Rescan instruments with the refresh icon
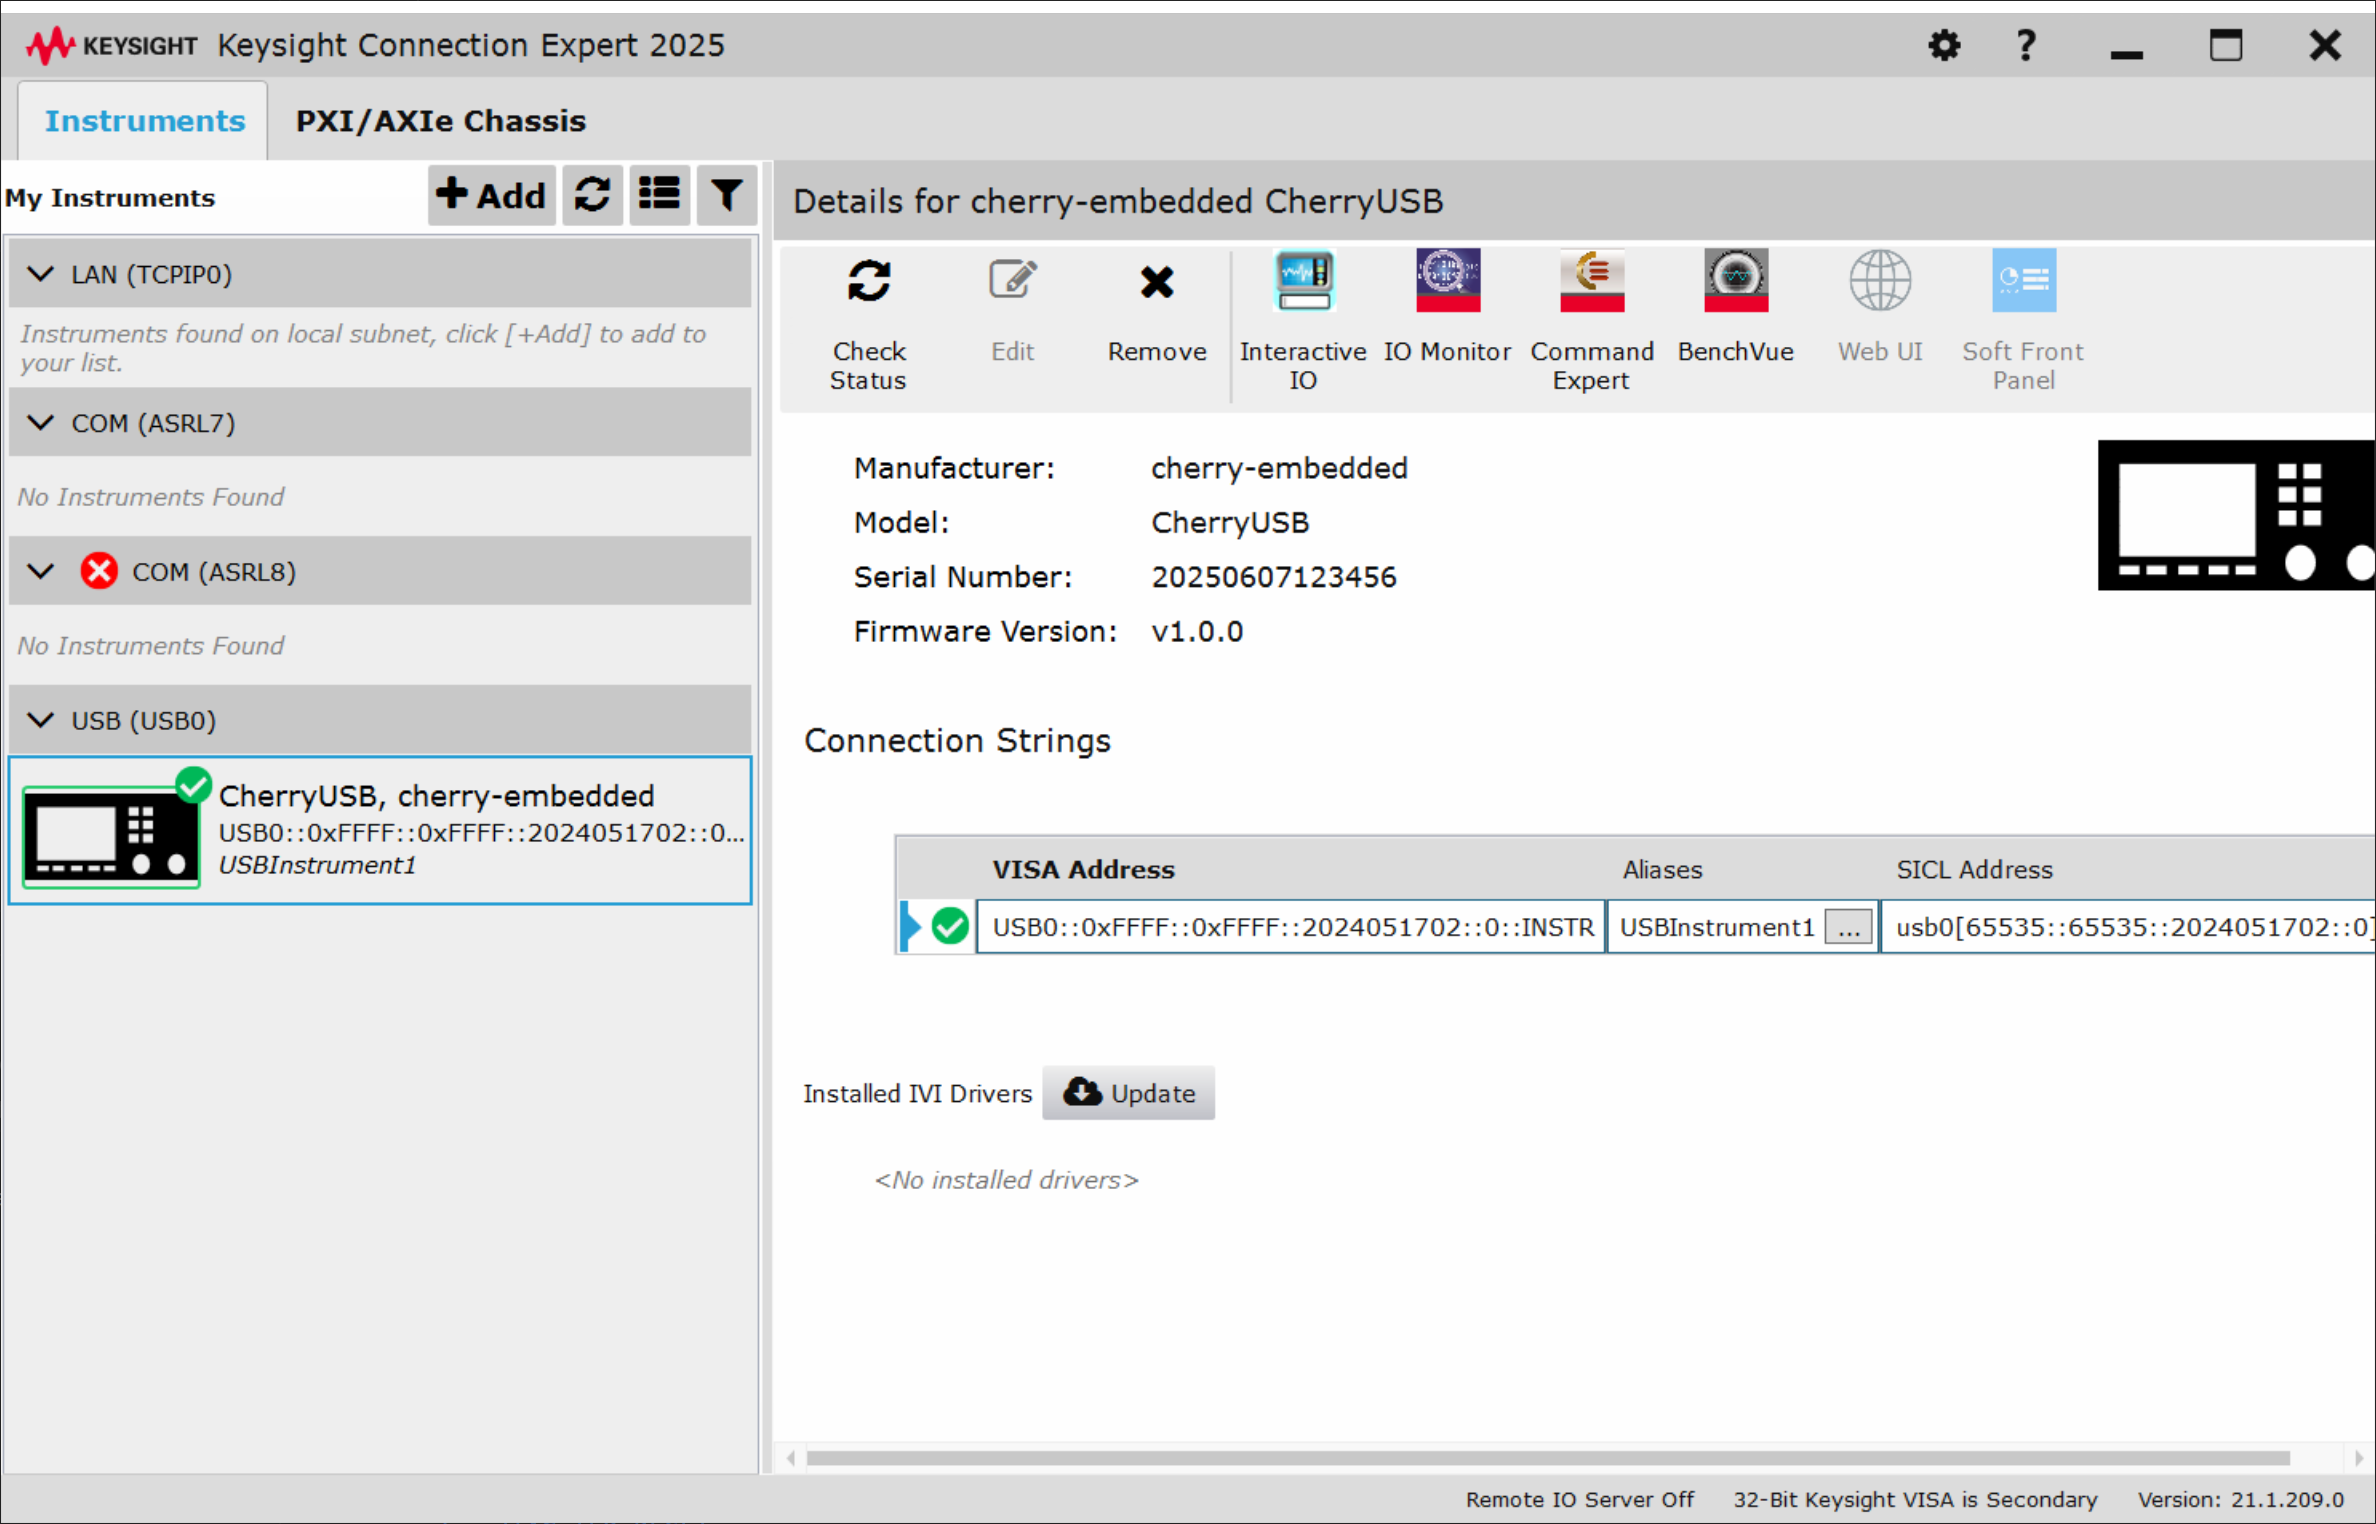The image size is (2376, 1524). point(592,195)
